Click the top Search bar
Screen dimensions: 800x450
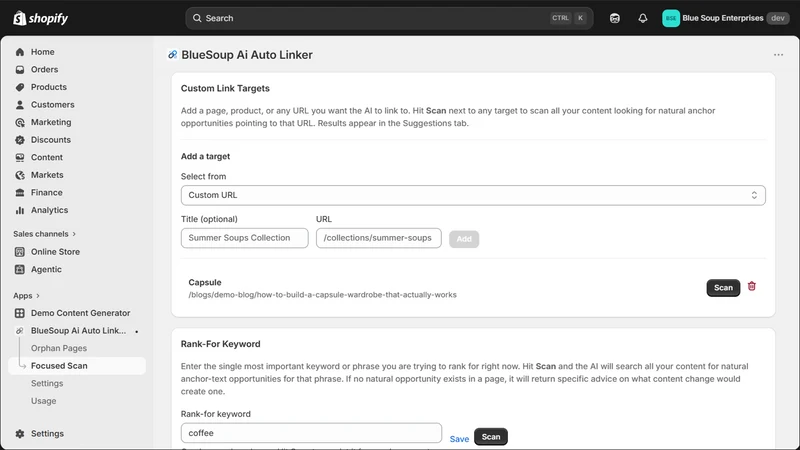pyautogui.click(x=389, y=18)
